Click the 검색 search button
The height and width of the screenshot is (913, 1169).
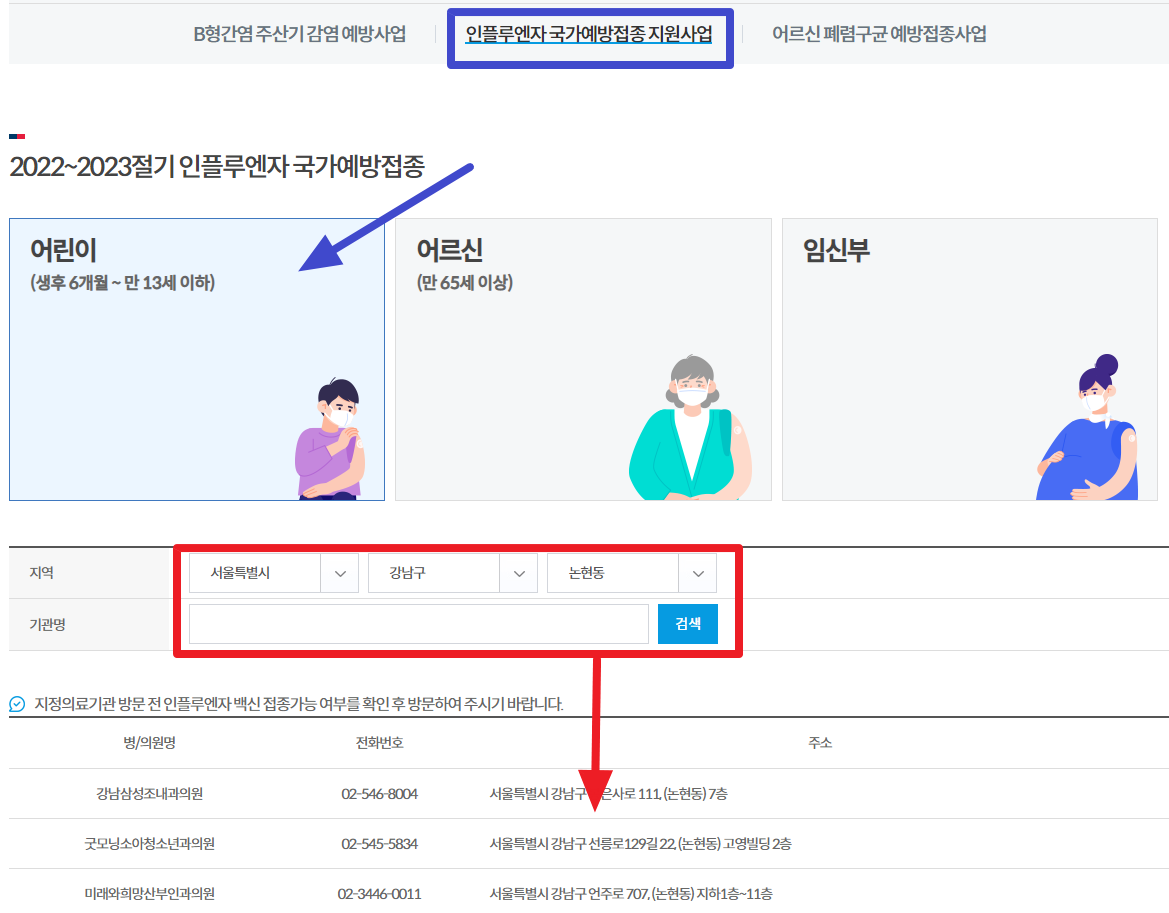pos(687,623)
